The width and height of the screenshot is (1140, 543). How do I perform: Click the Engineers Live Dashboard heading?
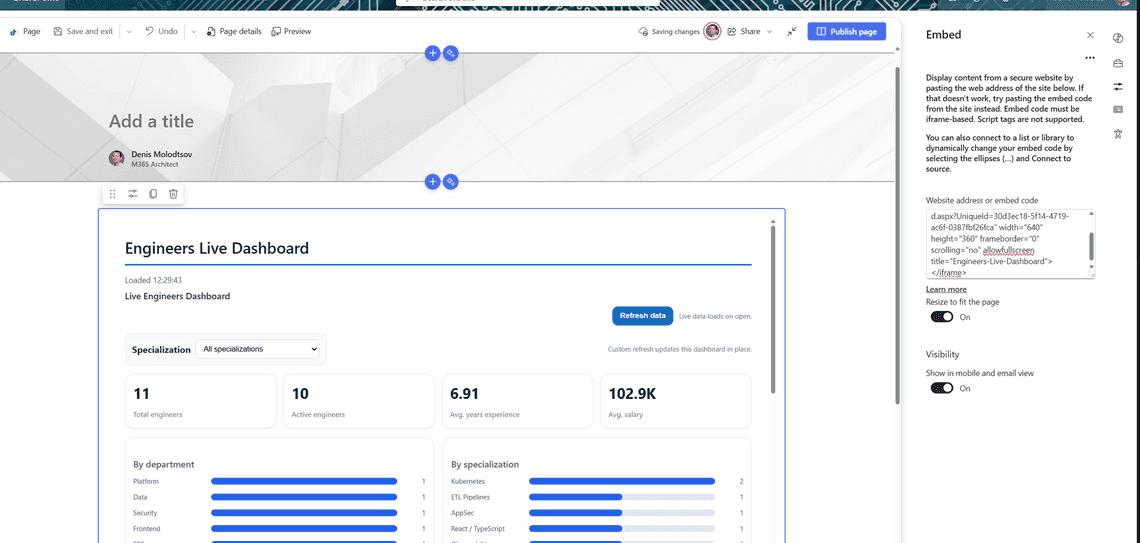click(x=217, y=248)
